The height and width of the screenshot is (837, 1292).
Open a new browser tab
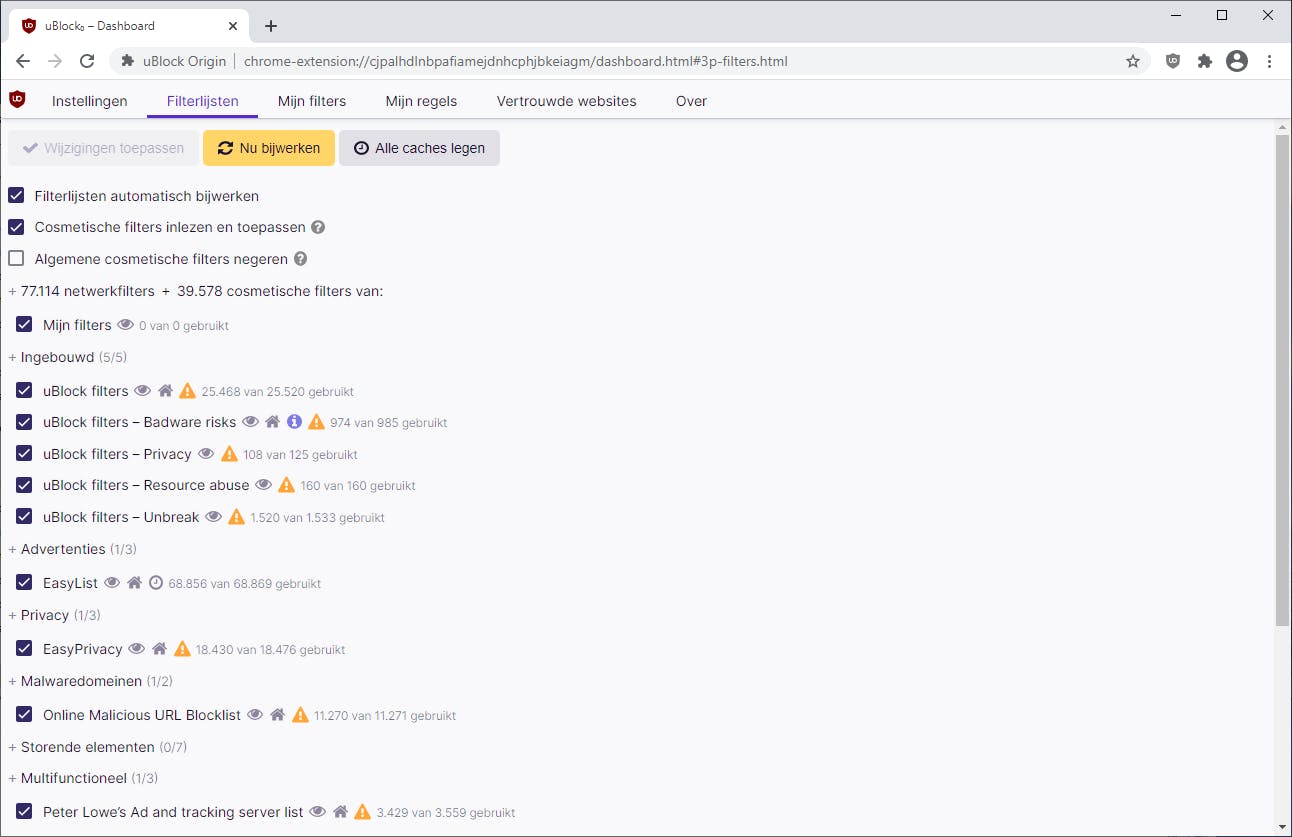tap(271, 26)
